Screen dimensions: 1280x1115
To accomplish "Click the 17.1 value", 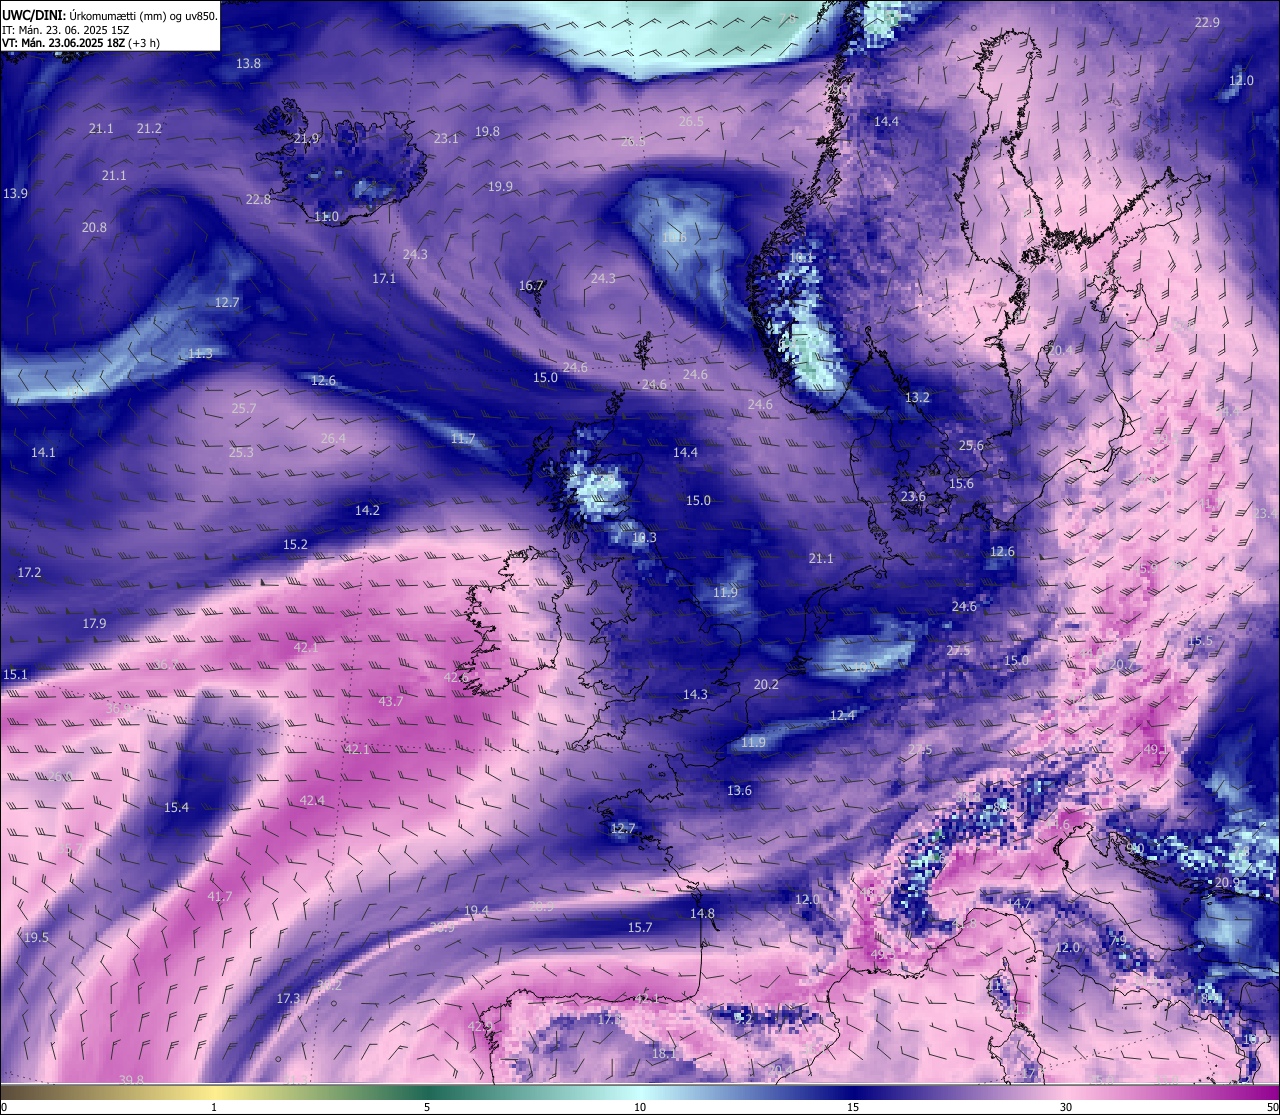I will click(x=384, y=278).
